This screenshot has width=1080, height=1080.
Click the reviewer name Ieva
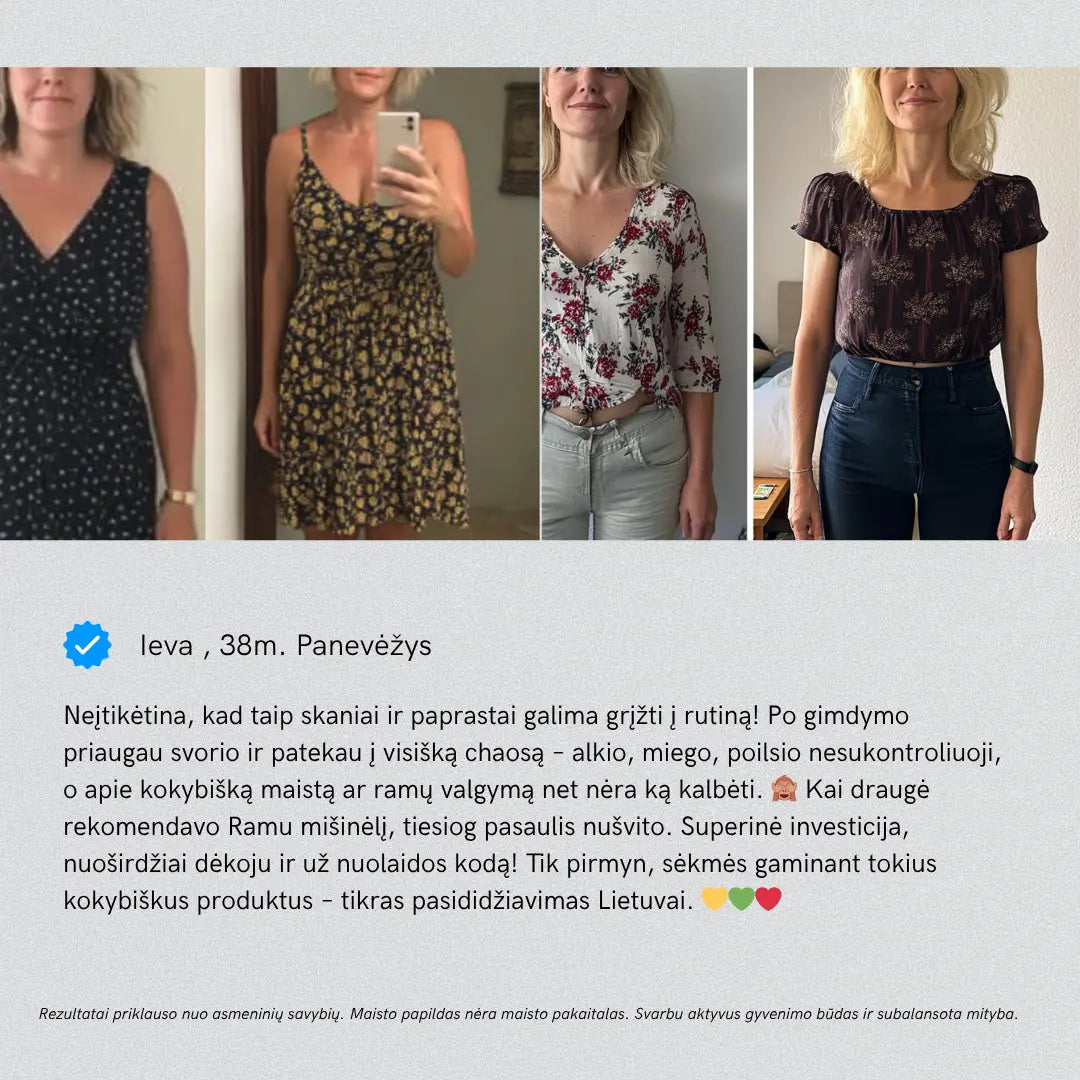166,645
